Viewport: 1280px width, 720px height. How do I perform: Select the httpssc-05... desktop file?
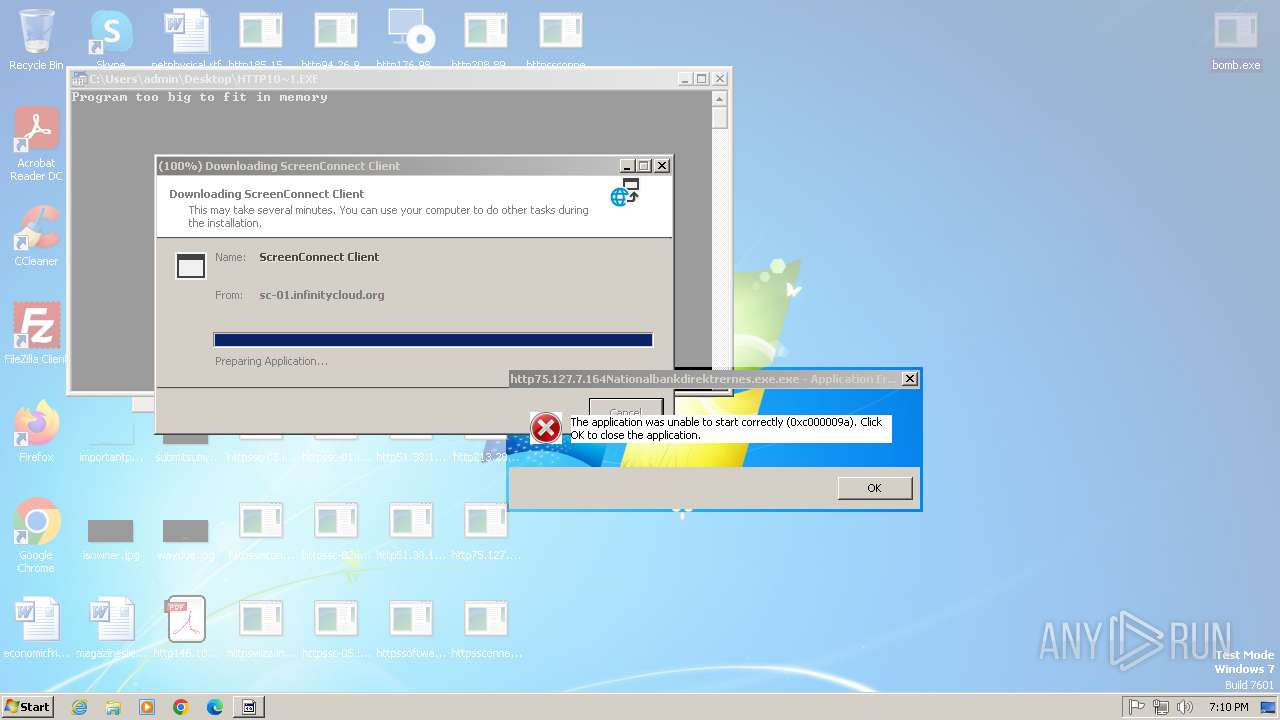[336, 627]
